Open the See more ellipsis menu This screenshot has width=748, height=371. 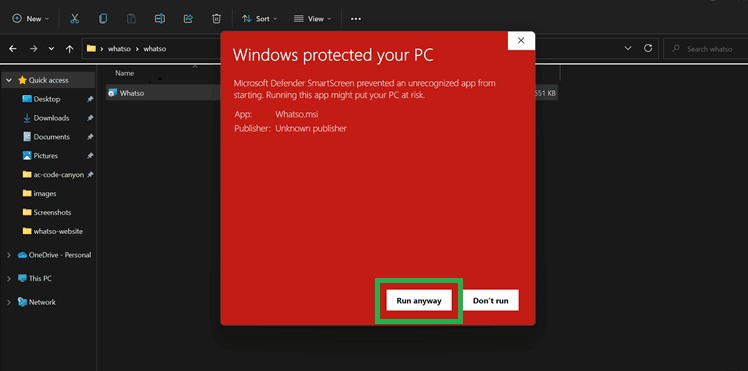(355, 19)
